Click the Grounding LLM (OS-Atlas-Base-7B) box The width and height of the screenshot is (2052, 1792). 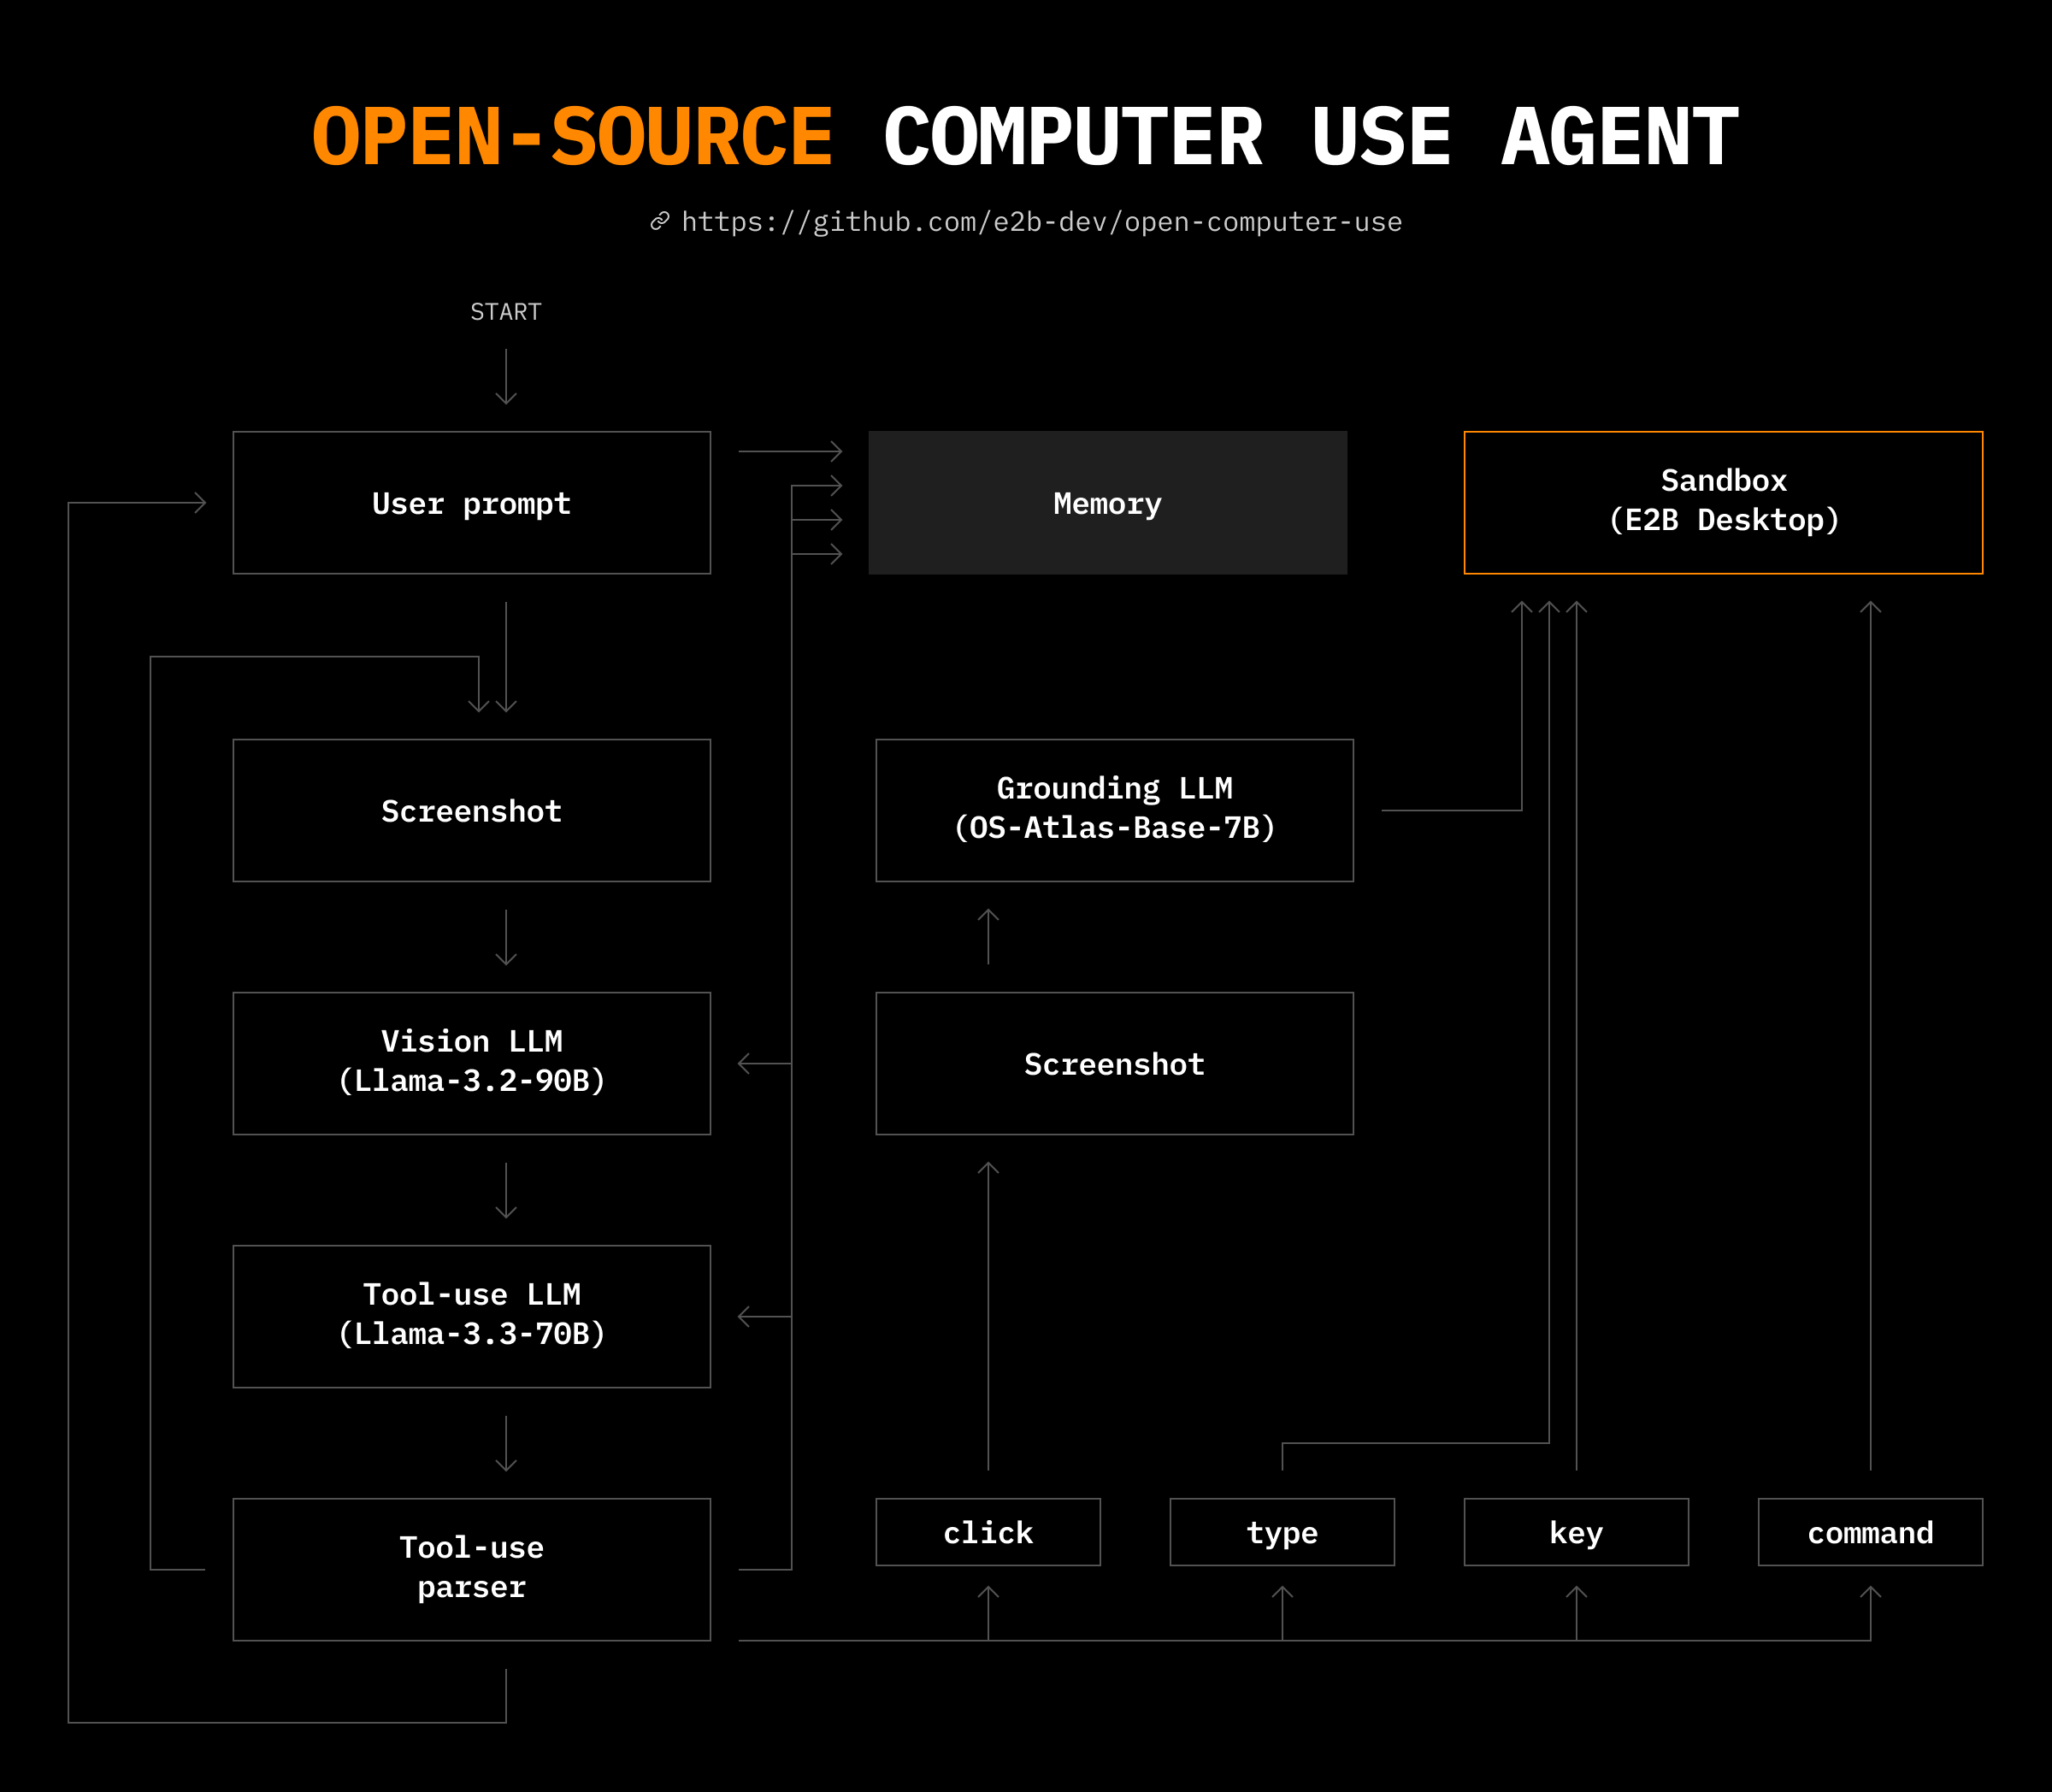[1114, 810]
